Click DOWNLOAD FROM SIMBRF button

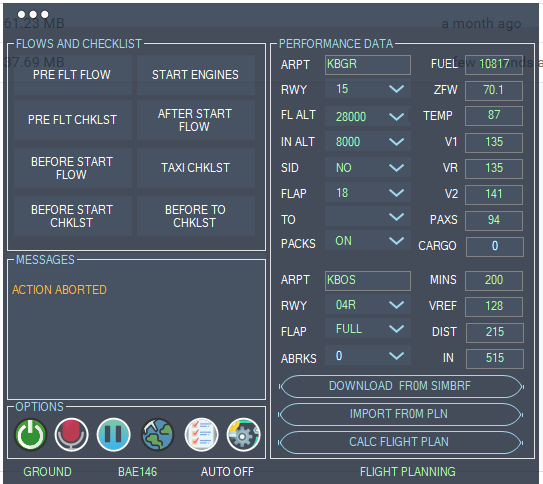(x=401, y=386)
